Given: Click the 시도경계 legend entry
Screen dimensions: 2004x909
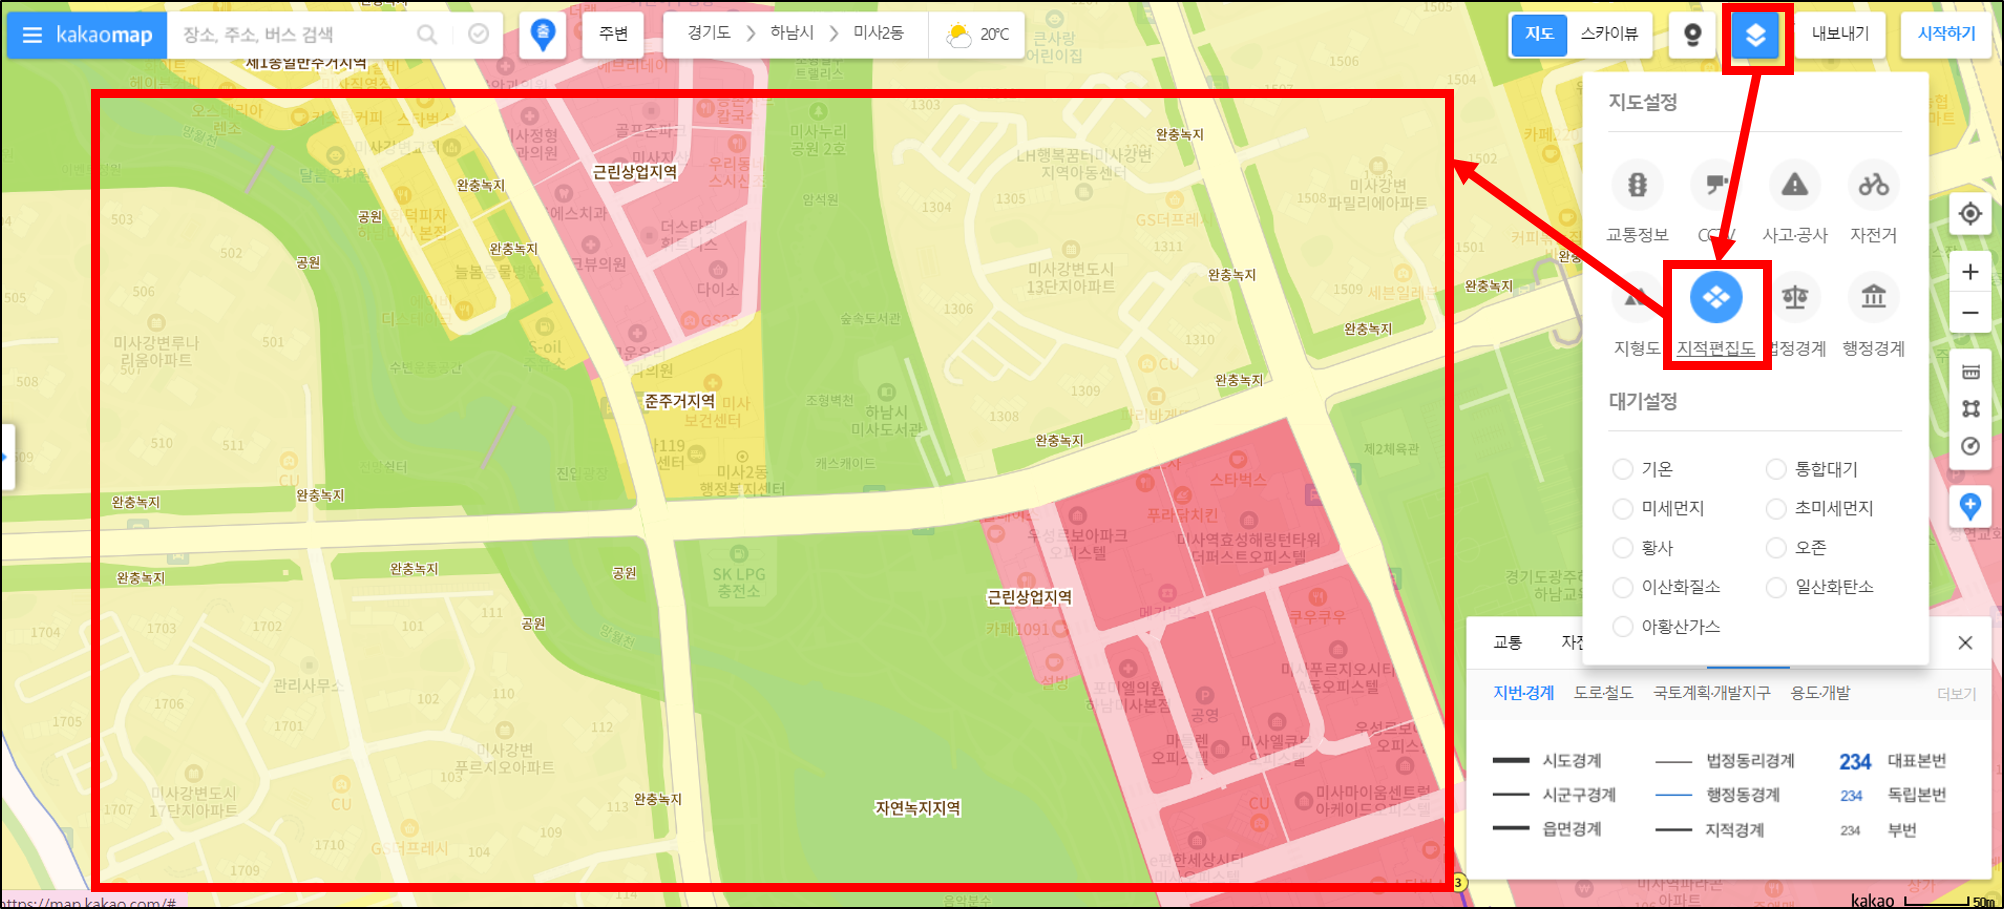Looking at the screenshot, I should [x=1547, y=761].
